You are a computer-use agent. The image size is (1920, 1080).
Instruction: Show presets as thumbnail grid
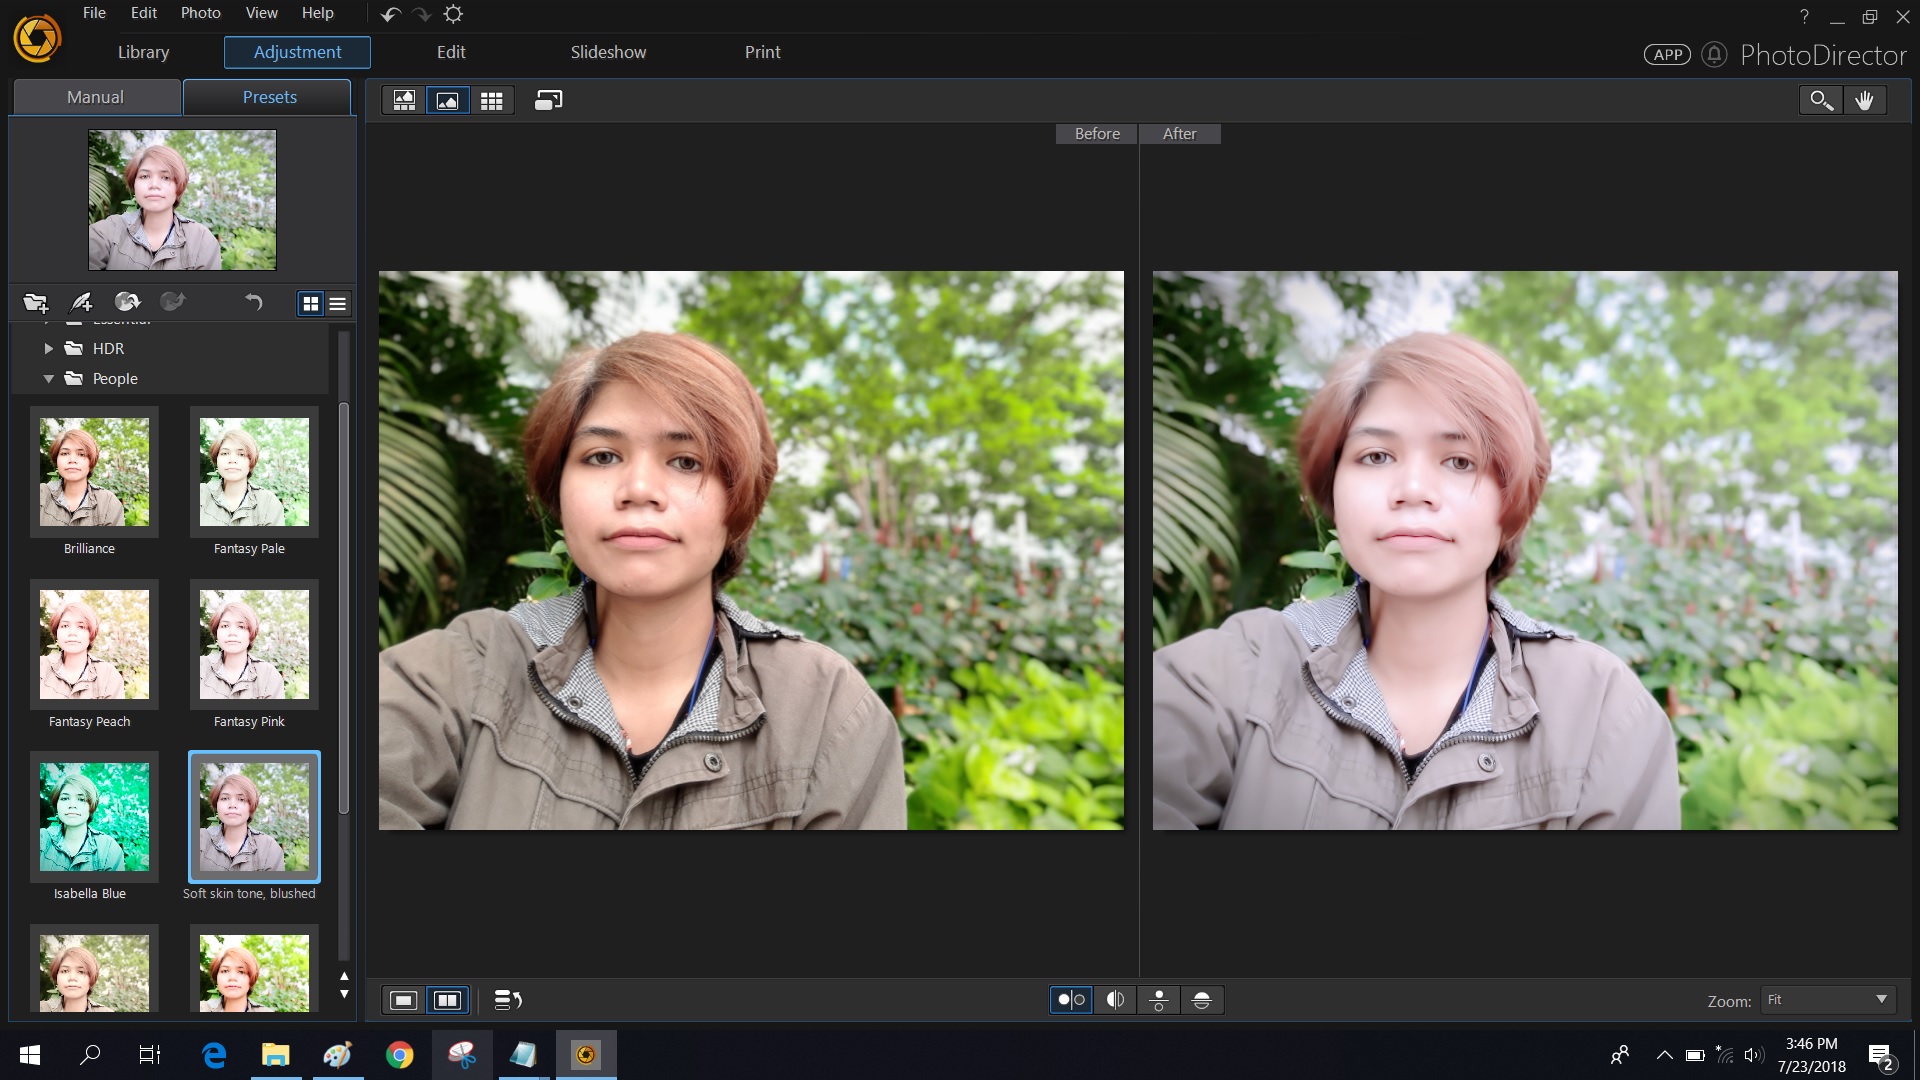(x=311, y=303)
